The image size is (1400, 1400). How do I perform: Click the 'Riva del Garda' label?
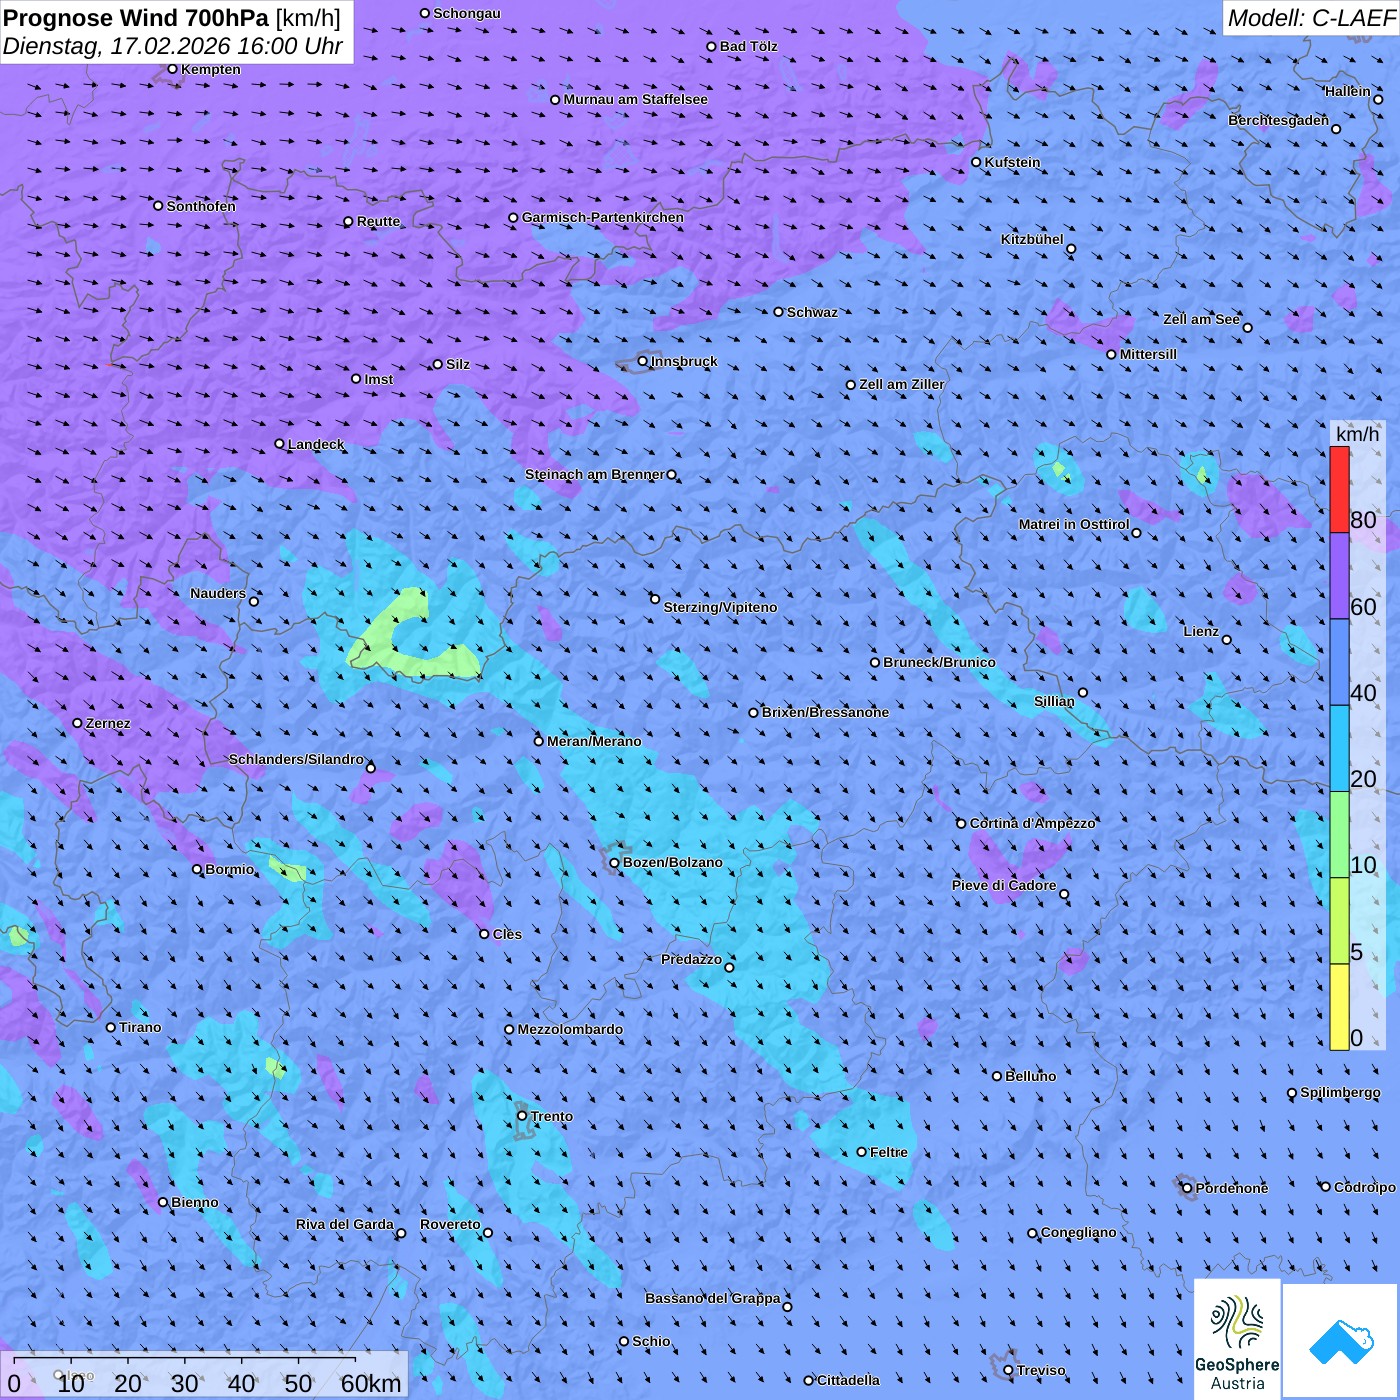click(344, 1224)
